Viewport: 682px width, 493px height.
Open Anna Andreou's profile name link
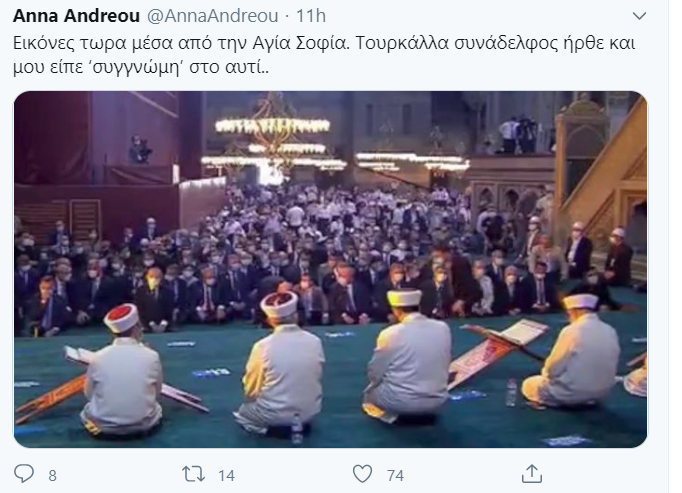[76, 16]
